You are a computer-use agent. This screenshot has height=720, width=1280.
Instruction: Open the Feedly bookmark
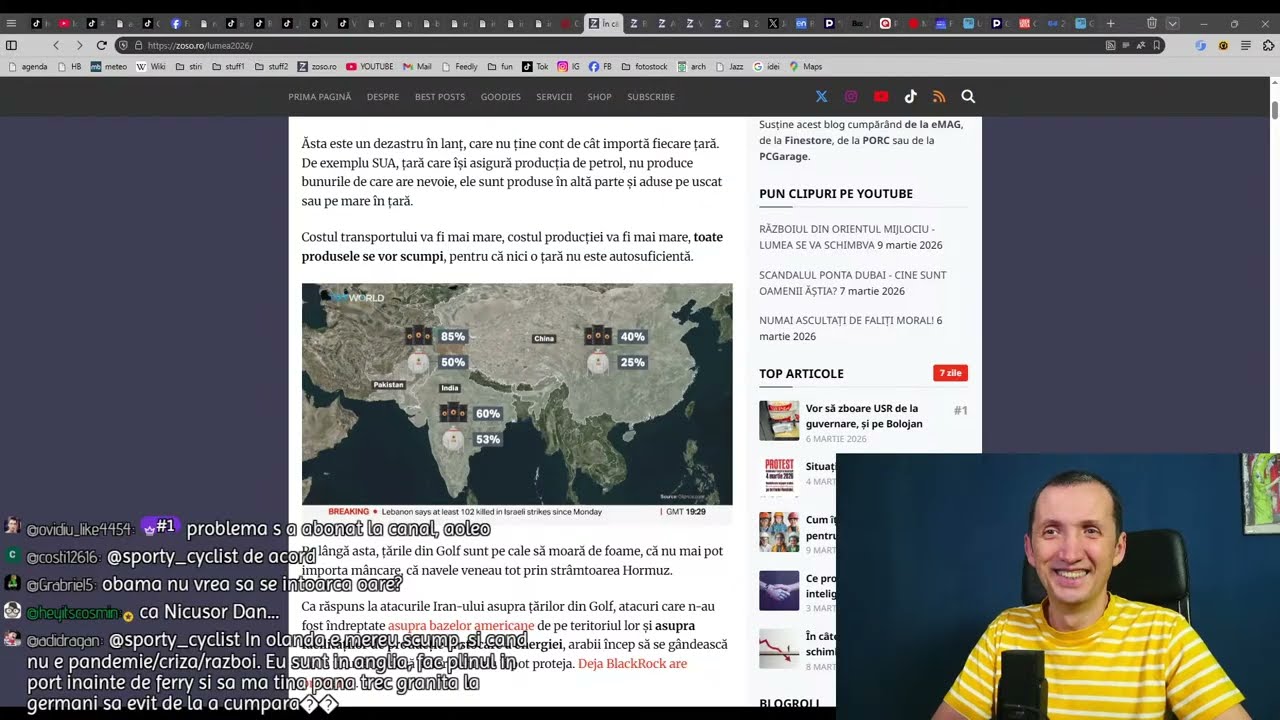(460, 67)
